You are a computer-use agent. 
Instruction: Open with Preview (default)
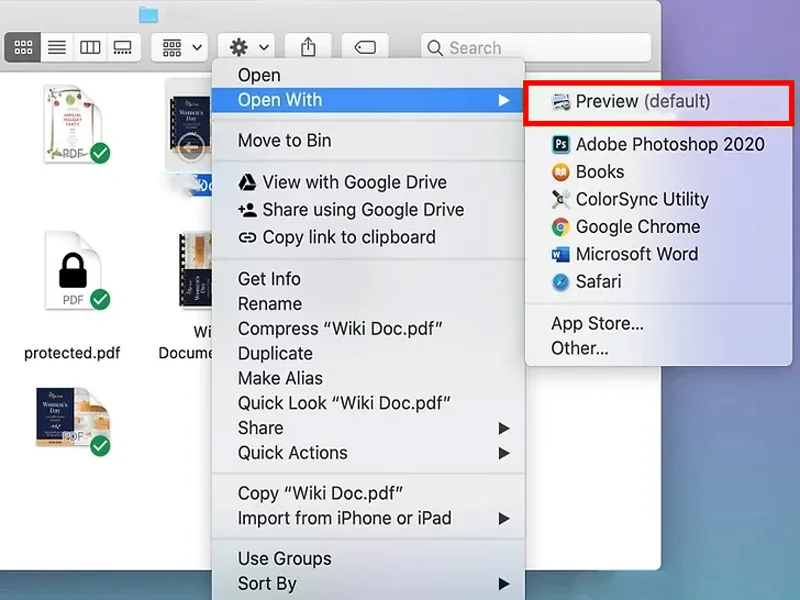tap(659, 102)
